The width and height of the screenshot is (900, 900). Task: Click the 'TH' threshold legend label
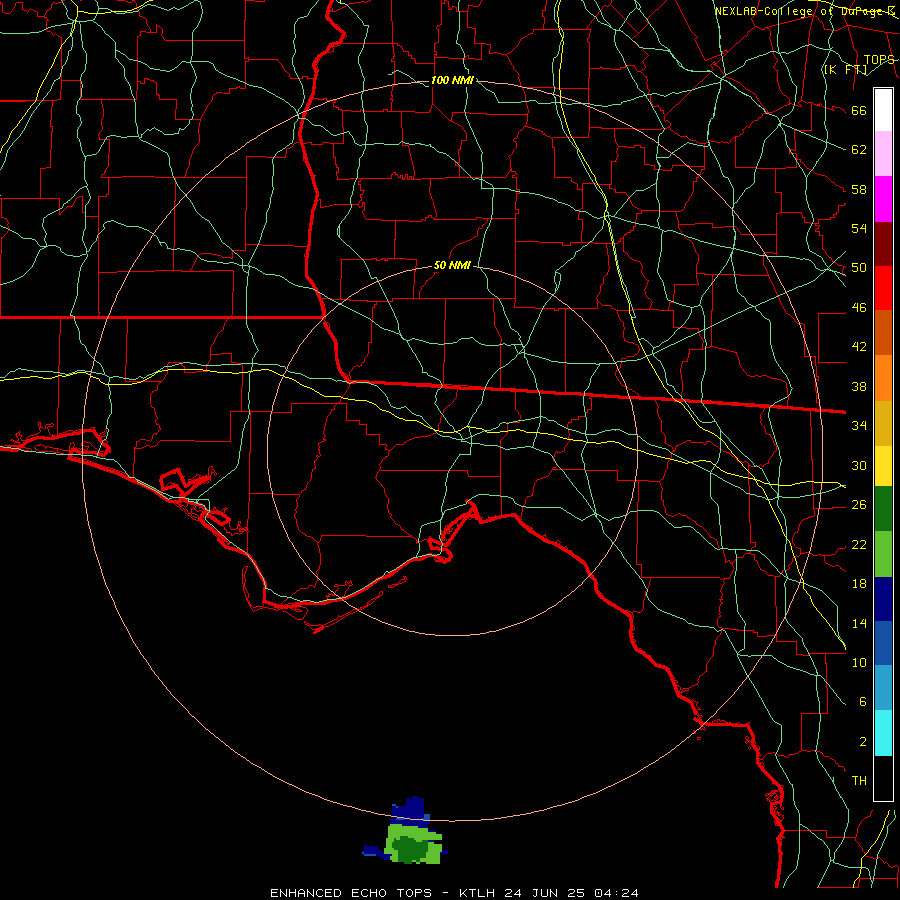[x=859, y=780]
